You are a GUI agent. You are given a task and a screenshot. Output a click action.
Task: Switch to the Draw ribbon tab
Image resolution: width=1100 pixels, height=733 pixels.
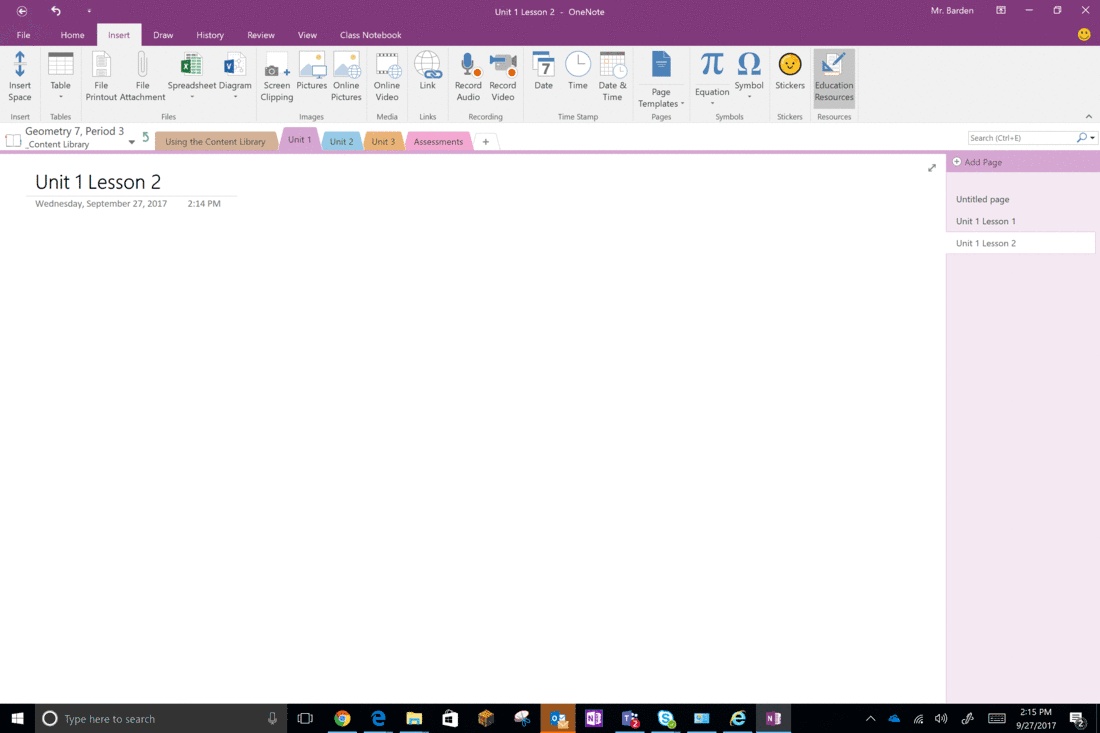163,34
